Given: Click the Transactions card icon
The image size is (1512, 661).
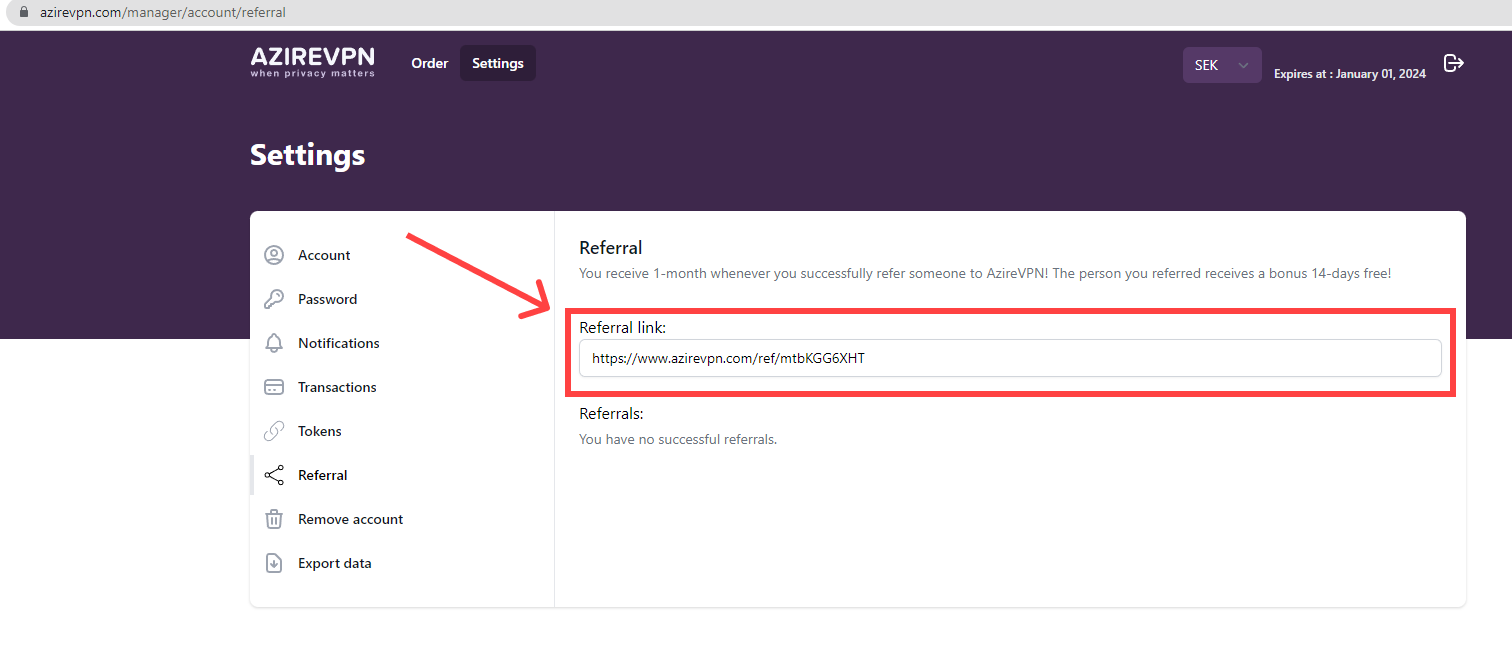Looking at the screenshot, I should 274,387.
